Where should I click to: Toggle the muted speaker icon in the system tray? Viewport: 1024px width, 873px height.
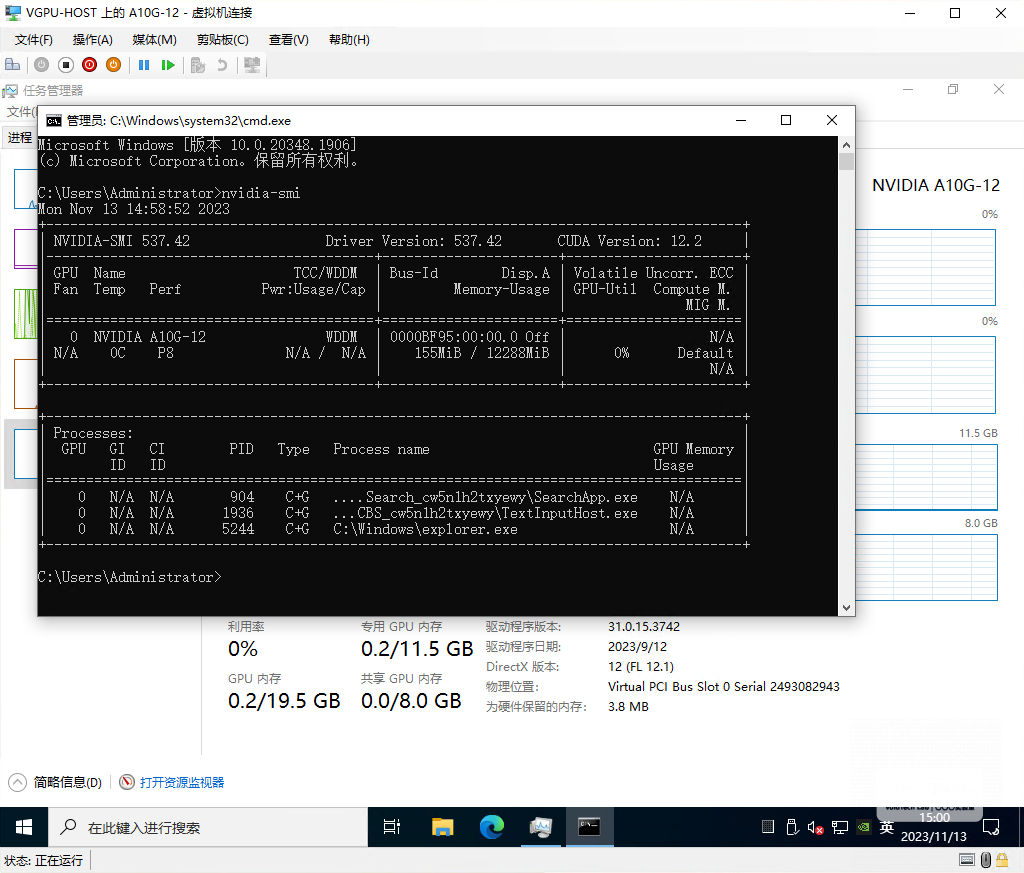pyautogui.click(x=815, y=827)
